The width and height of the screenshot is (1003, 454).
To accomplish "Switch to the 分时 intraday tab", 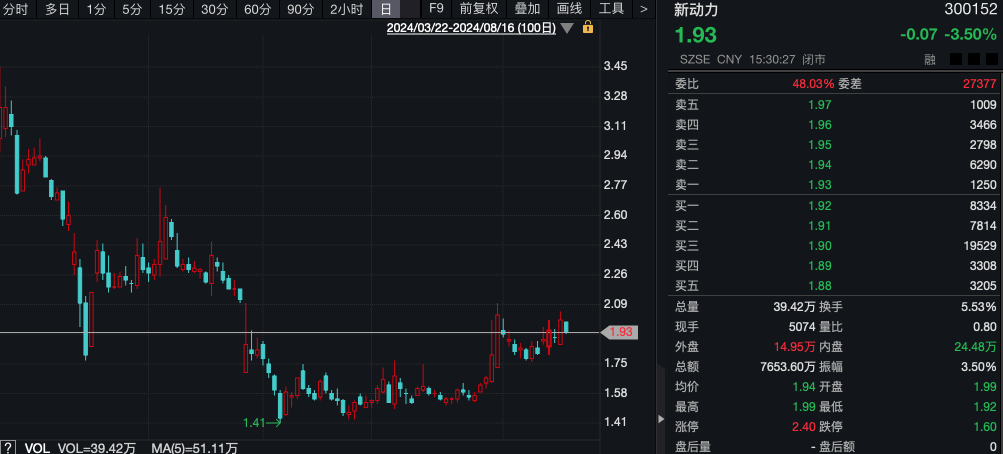I will 16,9.
